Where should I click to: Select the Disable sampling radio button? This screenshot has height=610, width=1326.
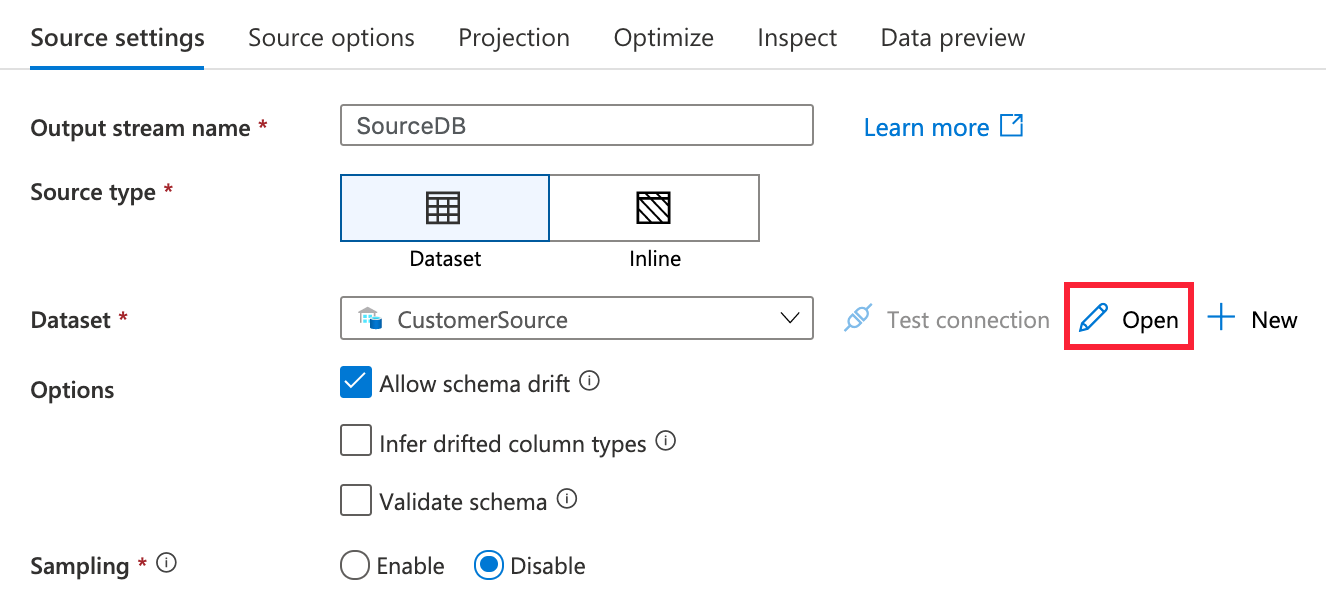(x=488, y=566)
